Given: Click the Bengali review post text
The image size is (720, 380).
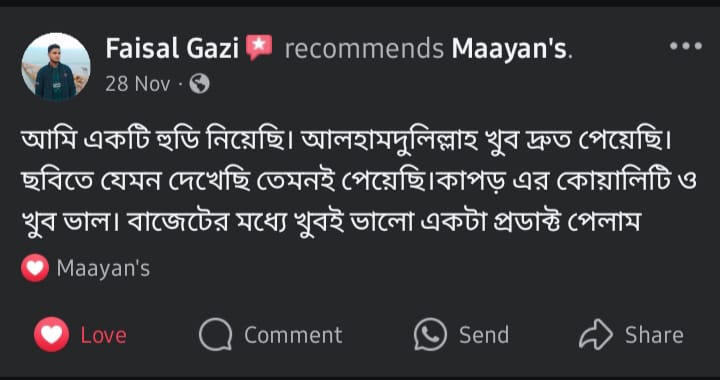Looking at the screenshot, I should (x=359, y=183).
